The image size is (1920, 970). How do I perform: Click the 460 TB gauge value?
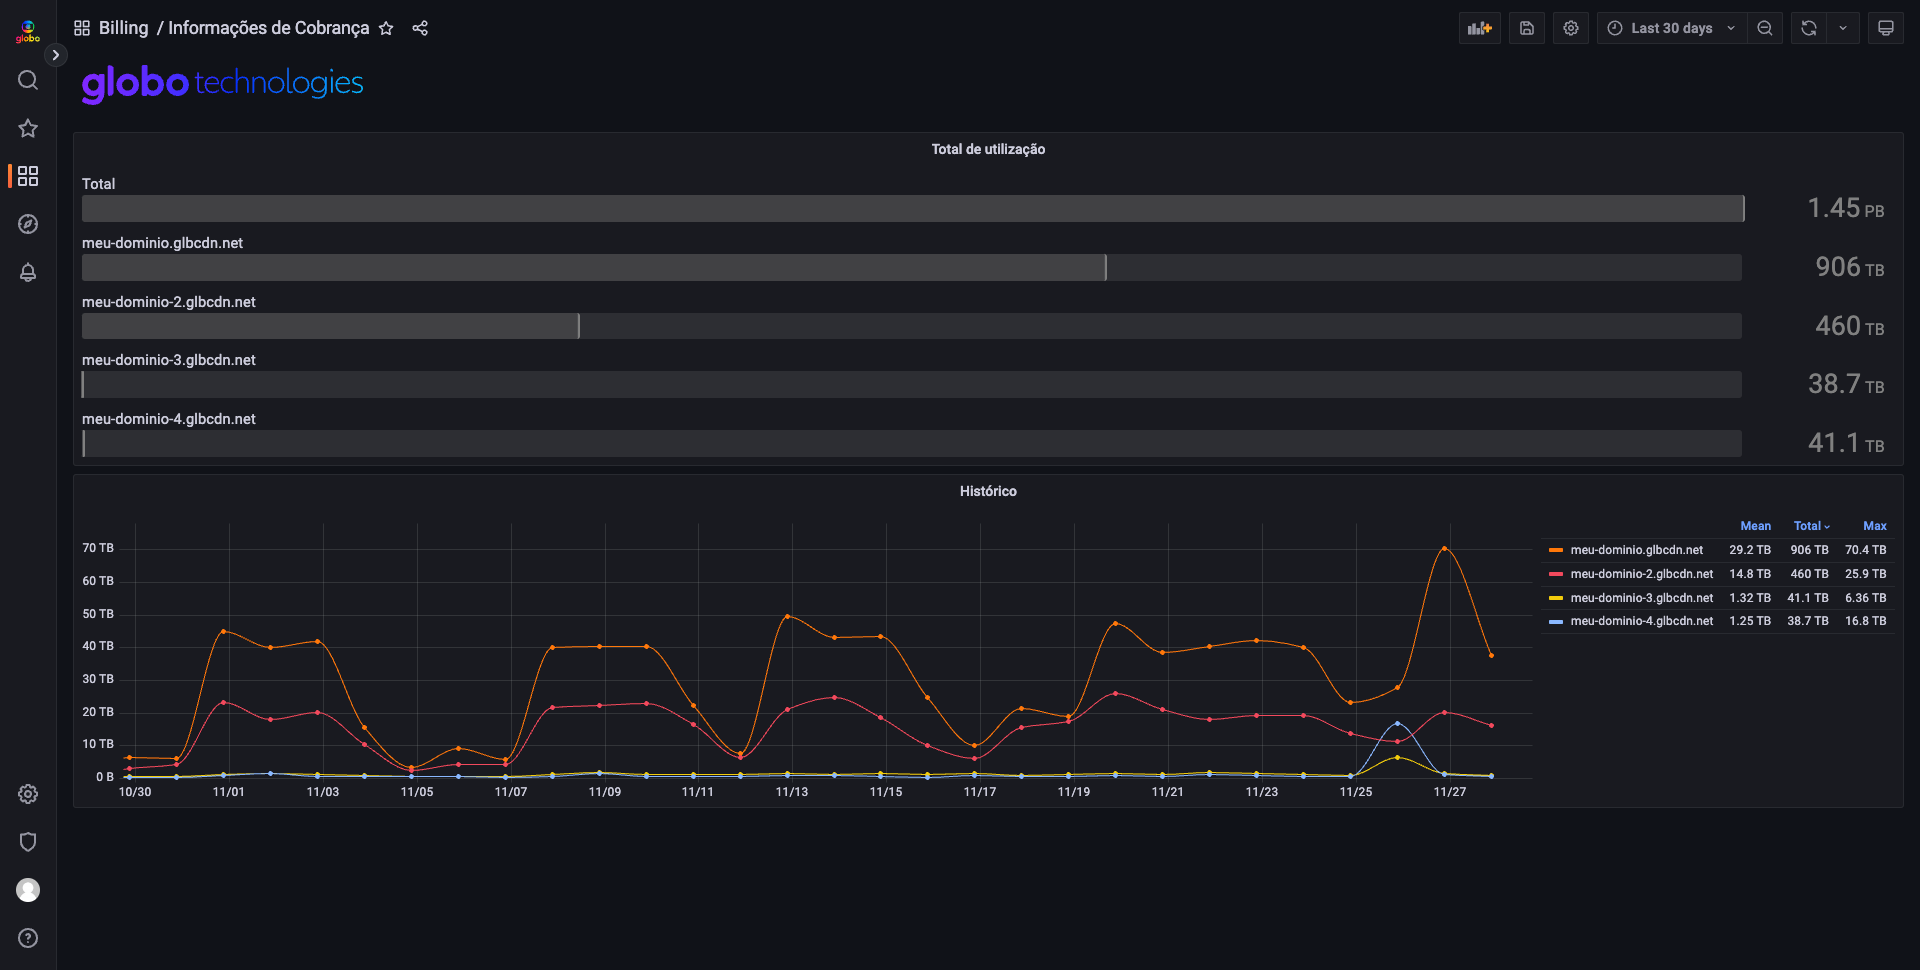[1850, 326]
